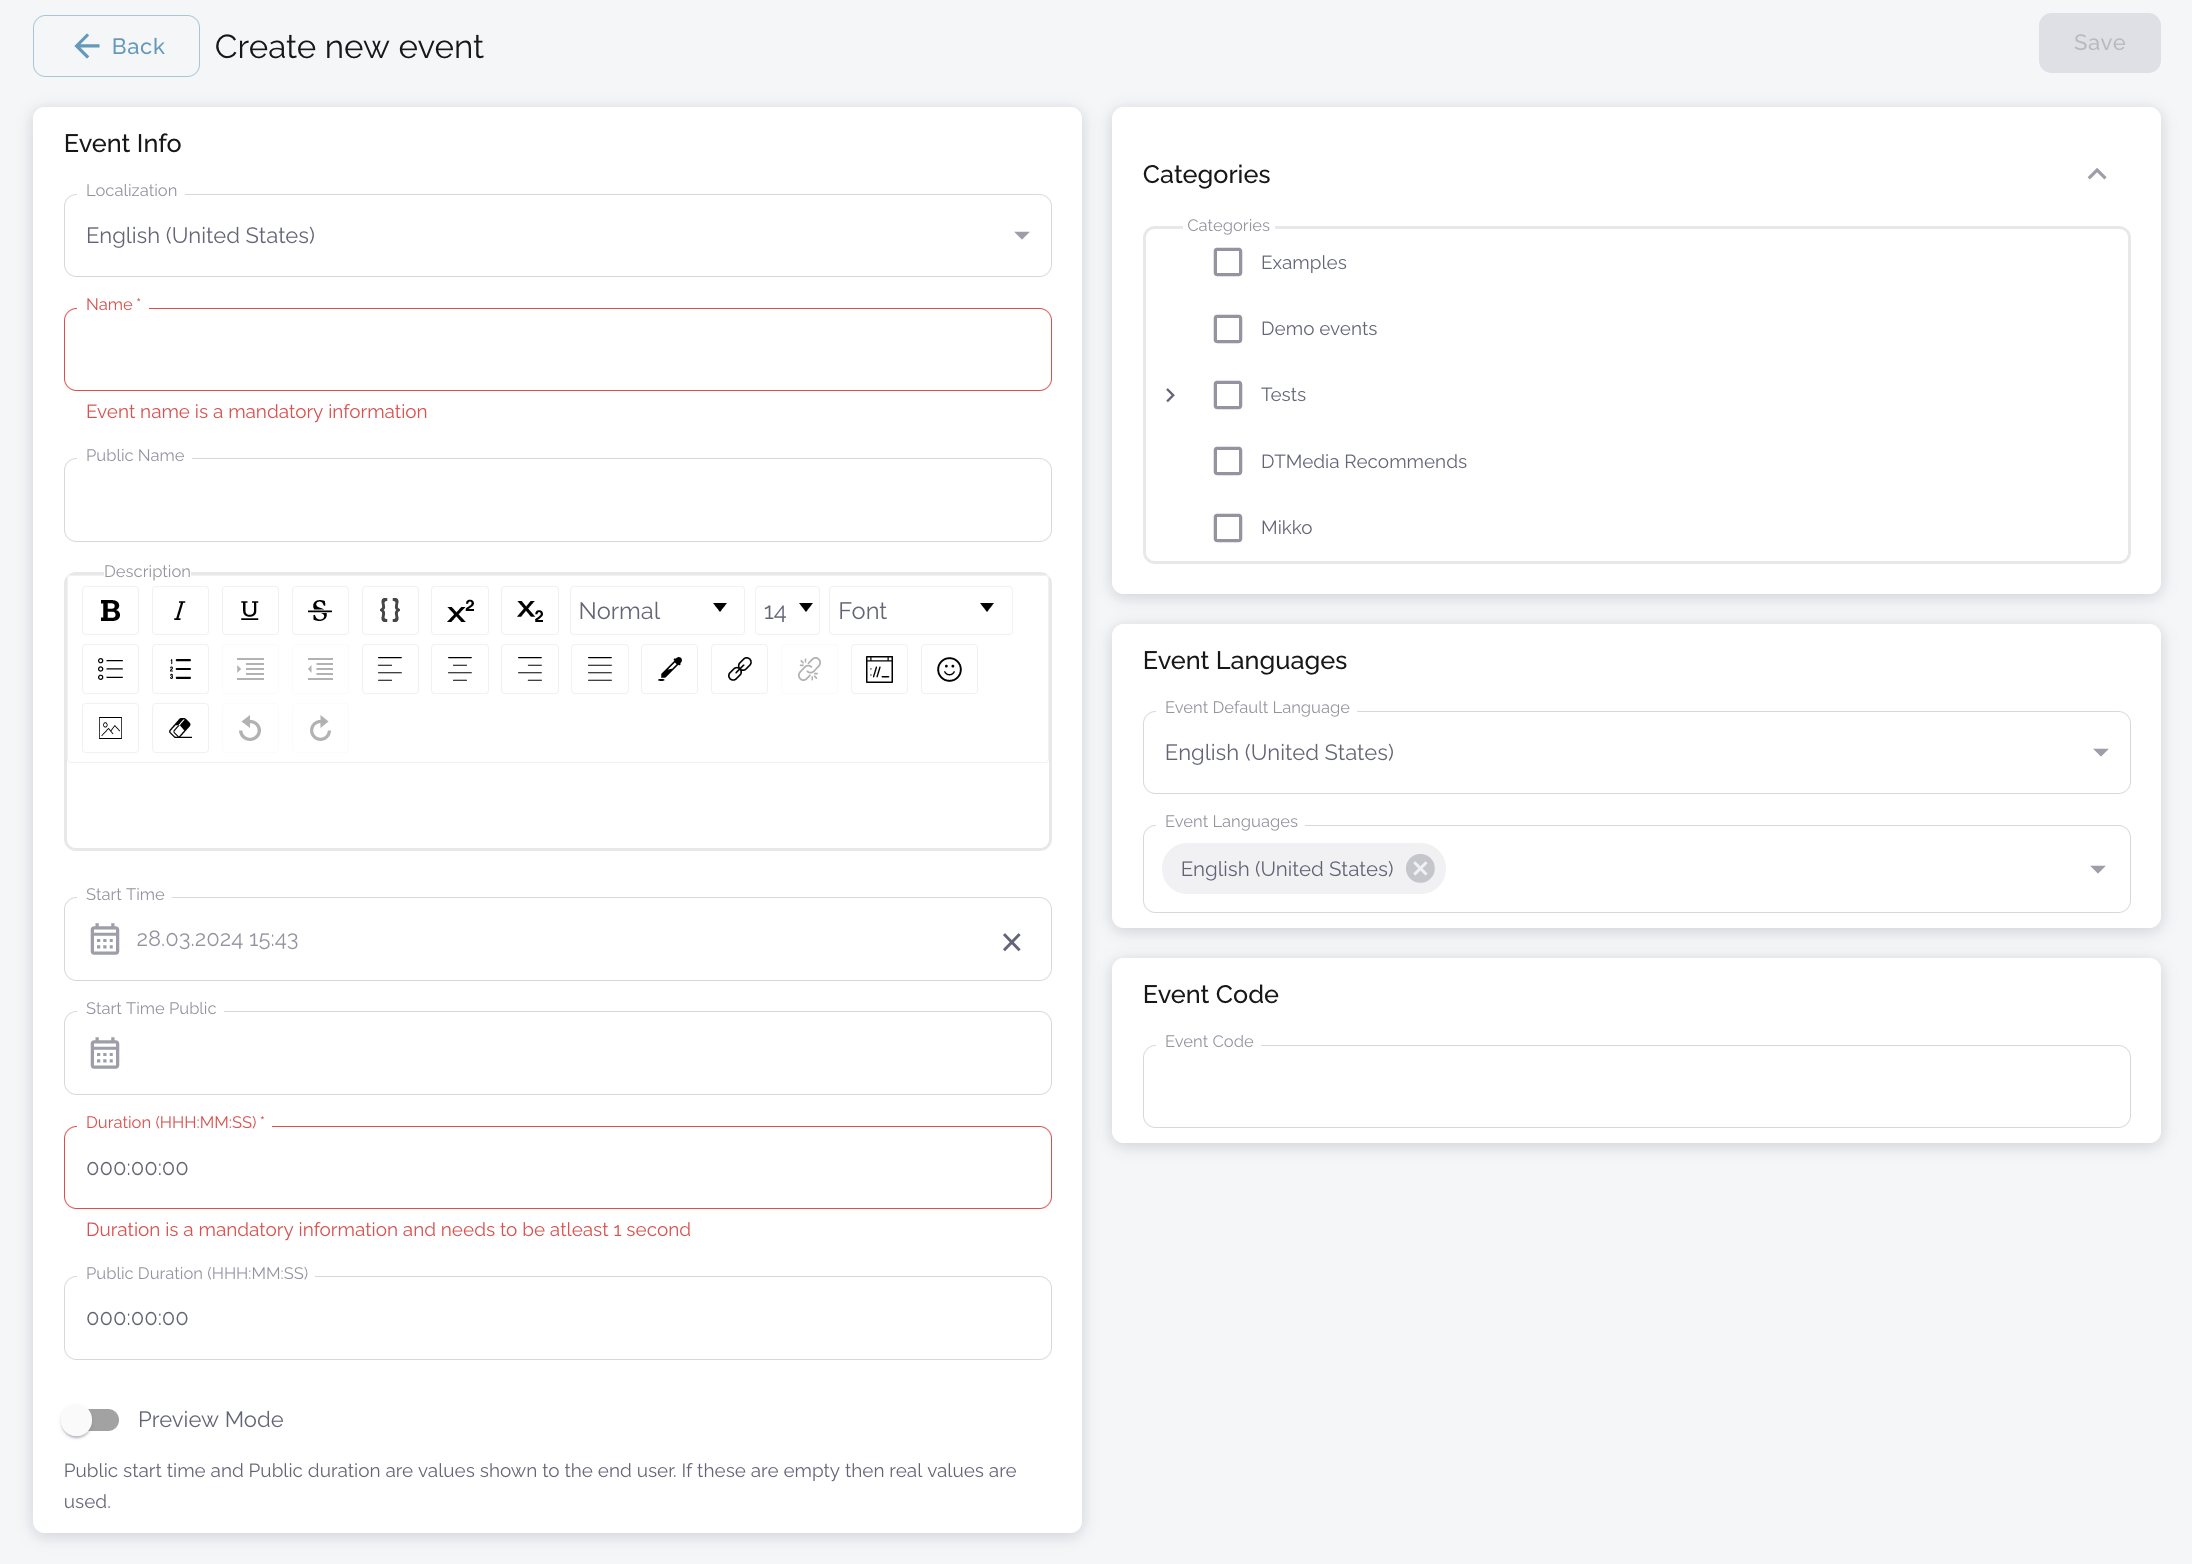Remove English (United States) language chip
This screenshot has width=2192, height=1564.
click(x=1420, y=868)
